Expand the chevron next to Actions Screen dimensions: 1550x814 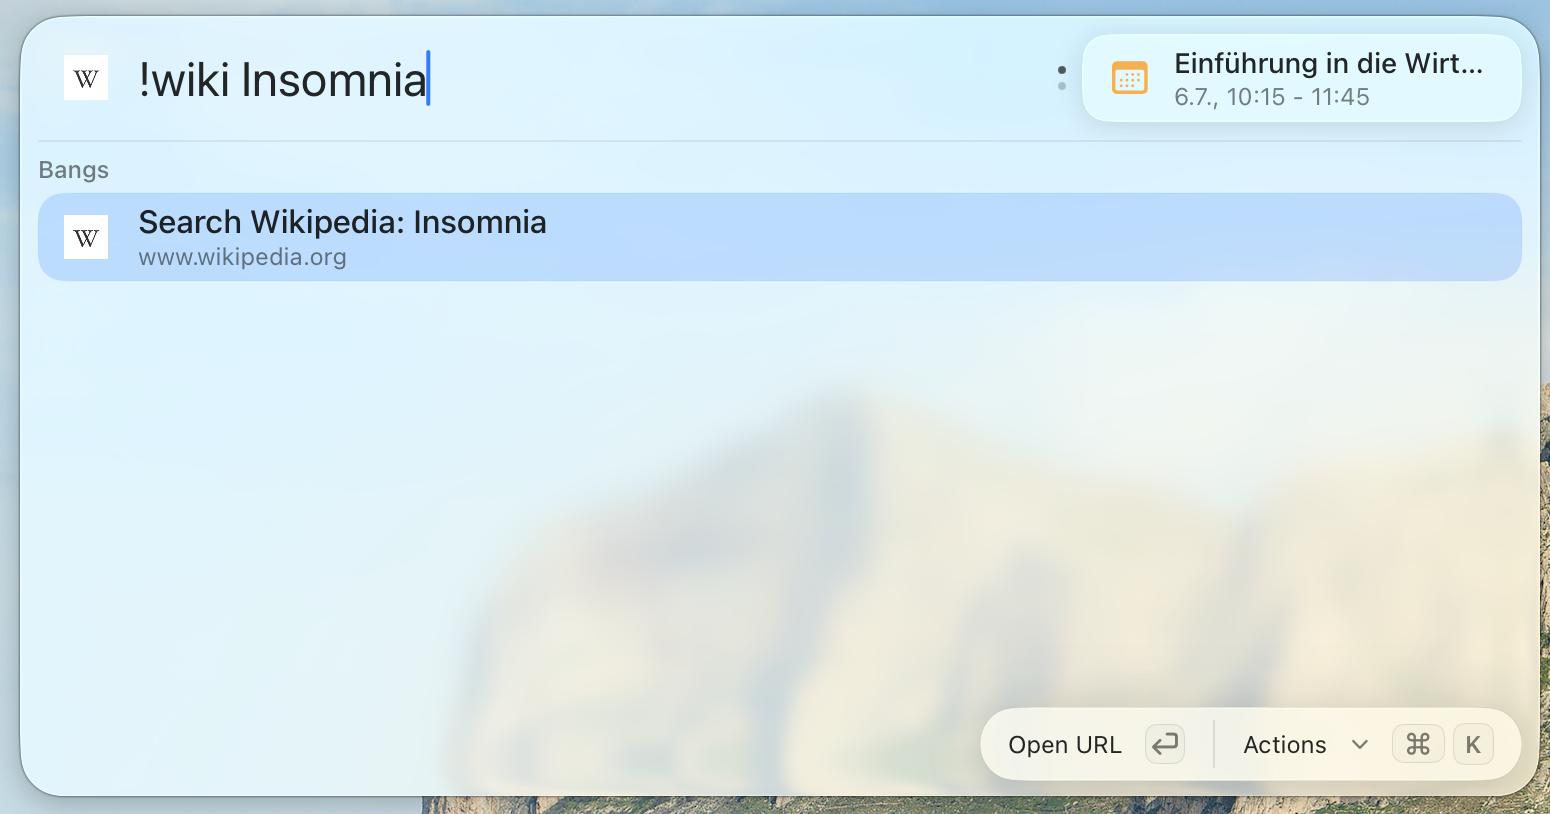(1359, 745)
